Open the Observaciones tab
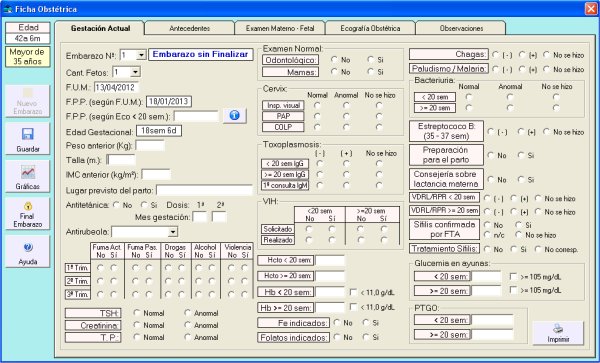The image size is (600, 363). pos(461,28)
